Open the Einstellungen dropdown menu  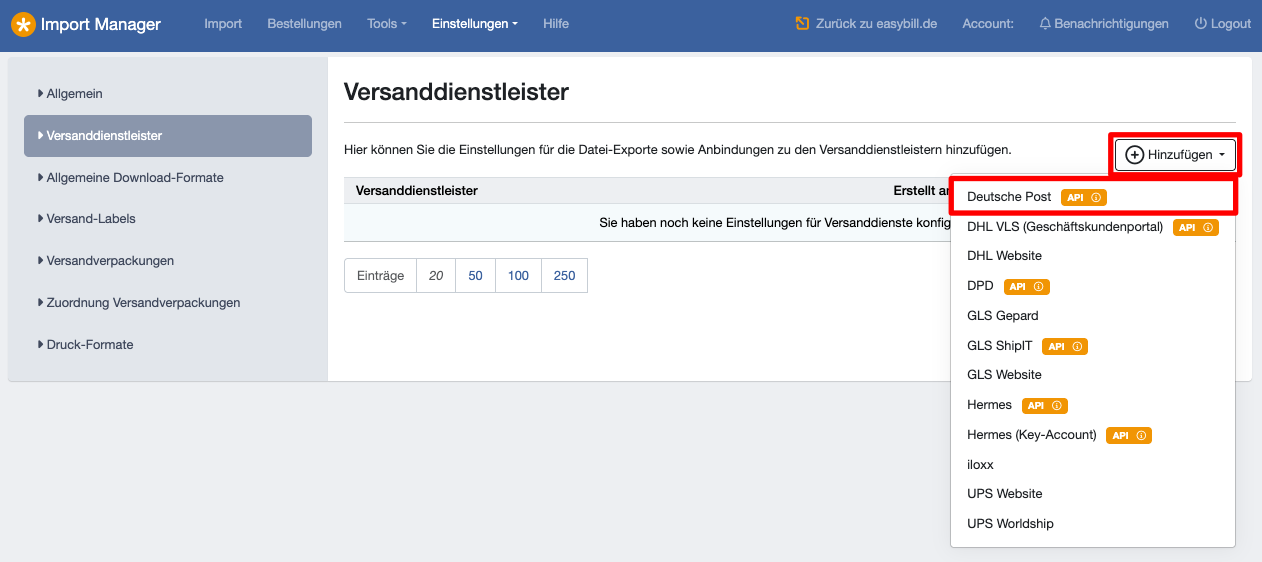pos(475,23)
